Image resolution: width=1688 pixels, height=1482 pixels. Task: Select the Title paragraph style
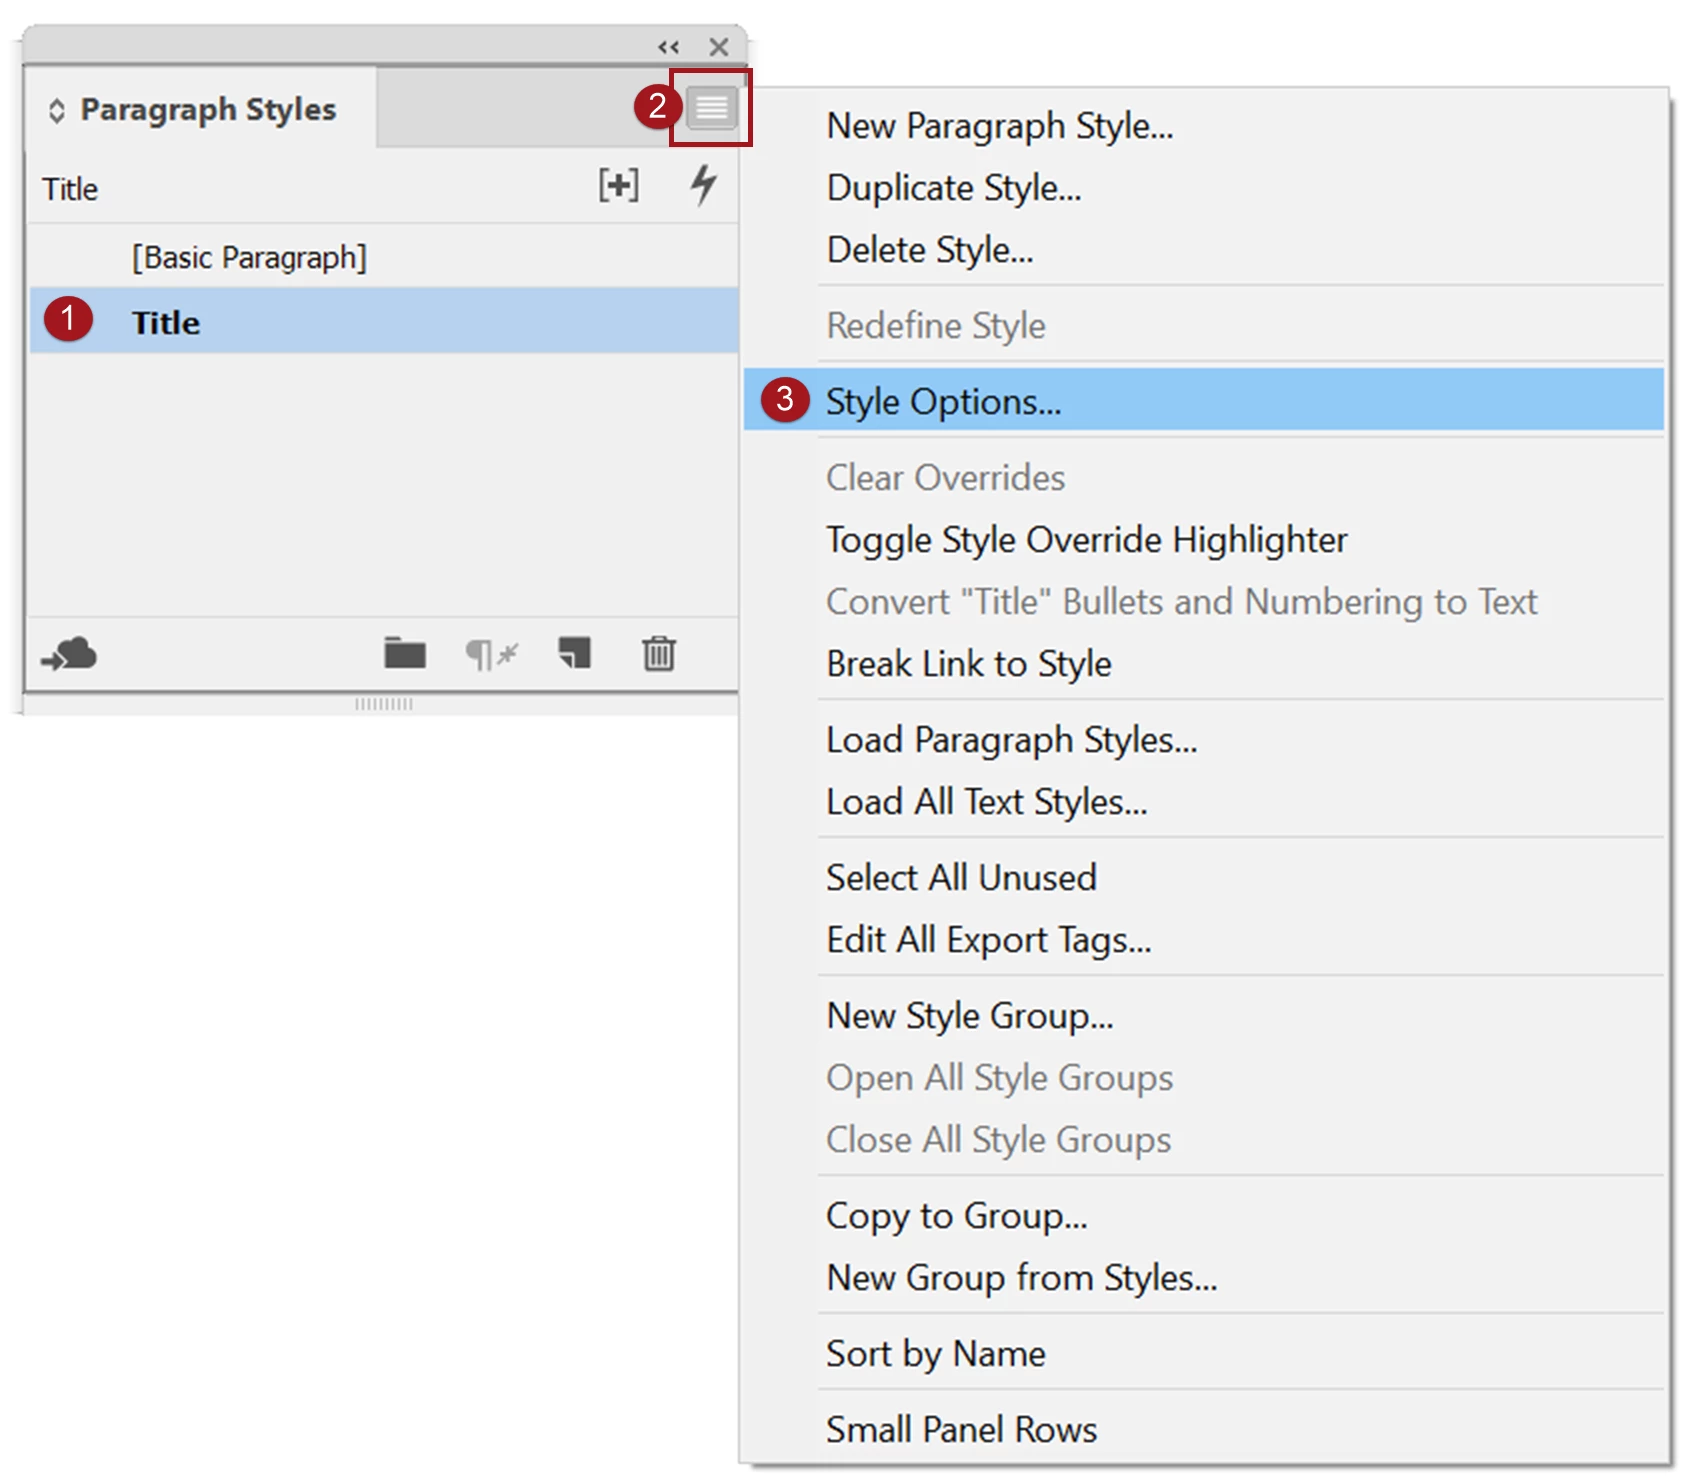coord(384,321)
